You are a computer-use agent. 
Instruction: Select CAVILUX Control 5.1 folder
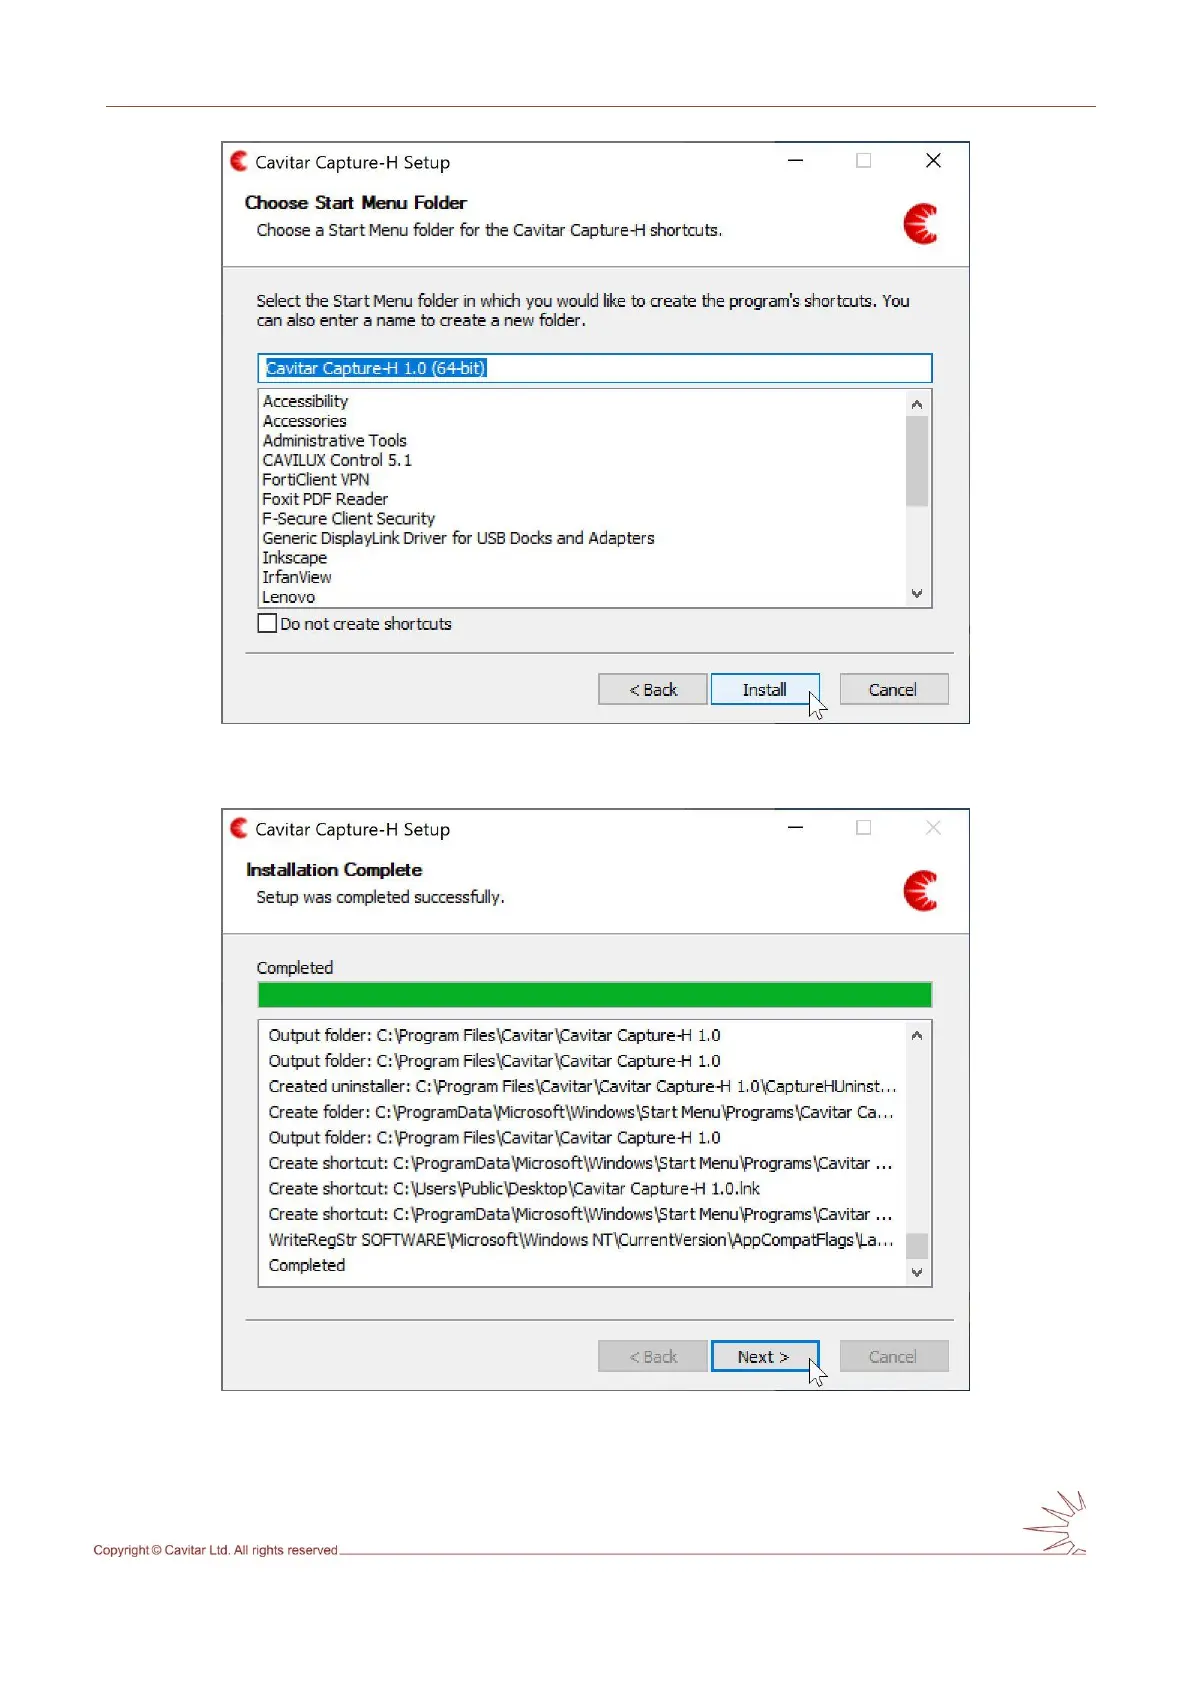(x=337, y=460)
